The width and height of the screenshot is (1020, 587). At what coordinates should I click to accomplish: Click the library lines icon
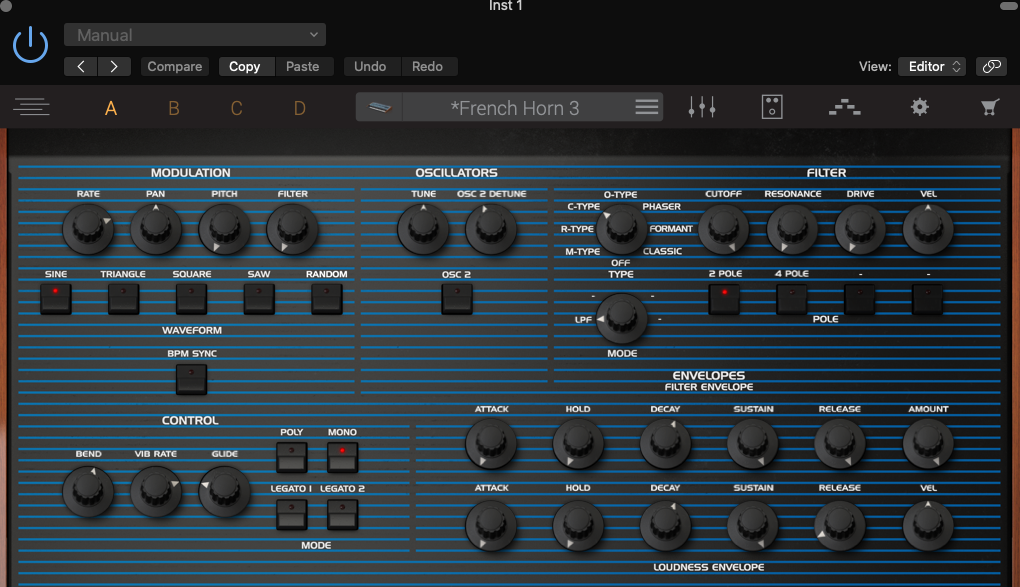(32, 108)
